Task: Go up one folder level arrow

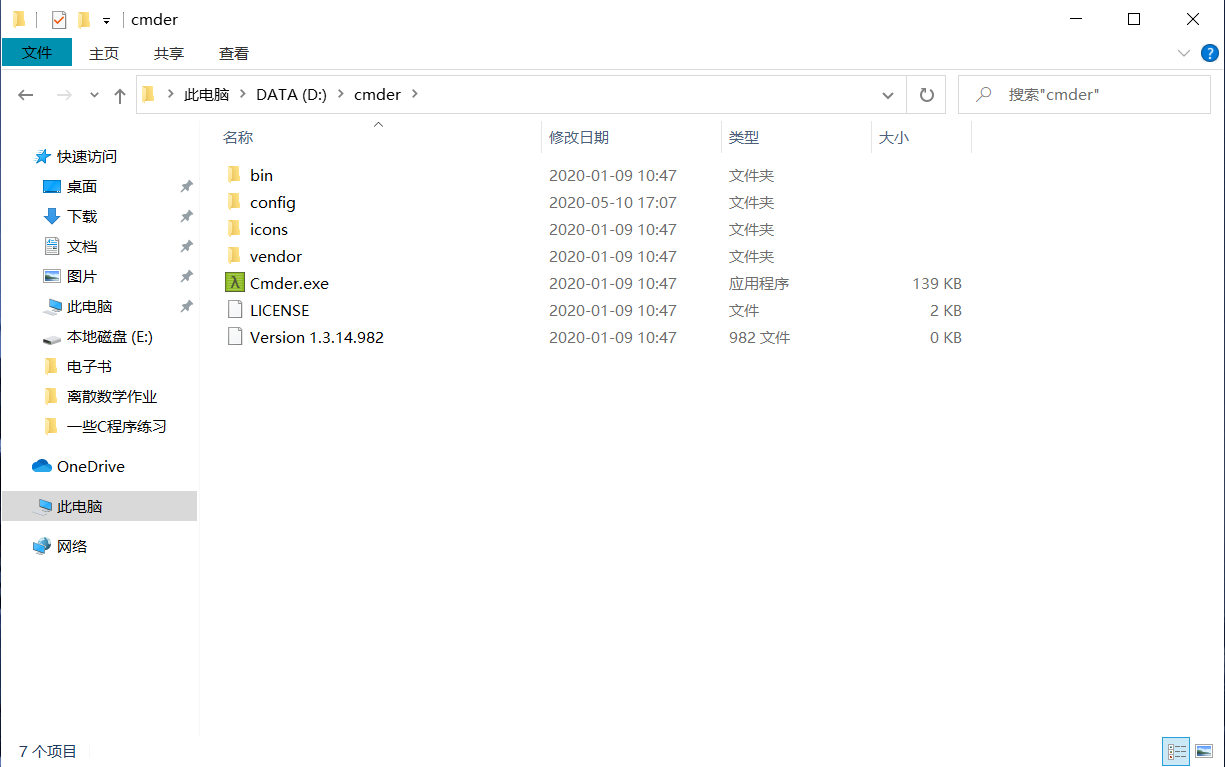Action: click(120, 95)
